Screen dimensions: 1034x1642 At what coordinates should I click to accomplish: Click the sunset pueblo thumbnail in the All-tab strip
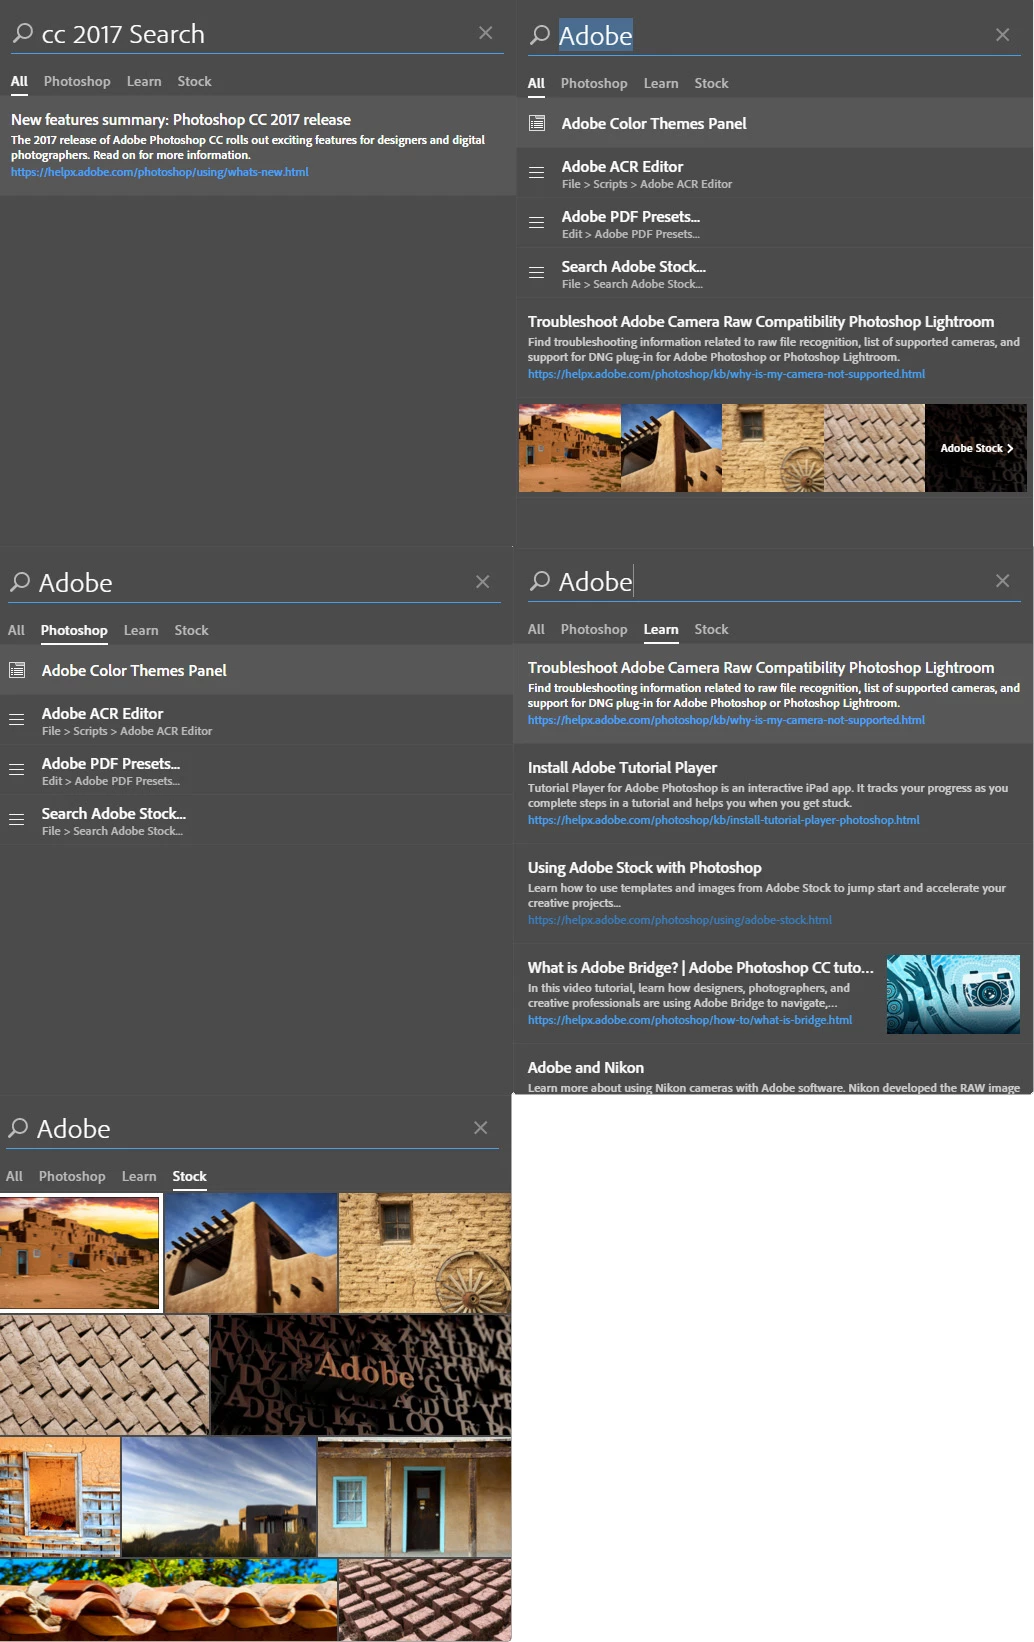(570, 448)
